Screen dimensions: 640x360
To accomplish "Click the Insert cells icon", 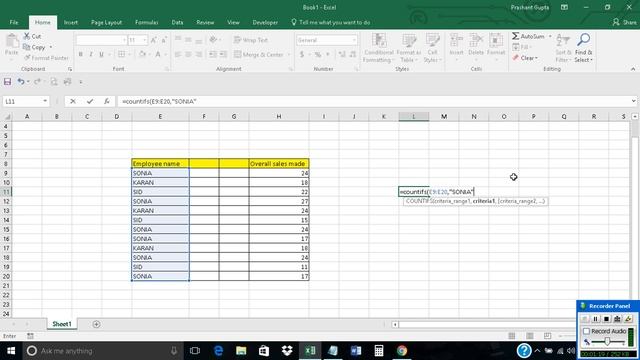I will coord(456,41).
